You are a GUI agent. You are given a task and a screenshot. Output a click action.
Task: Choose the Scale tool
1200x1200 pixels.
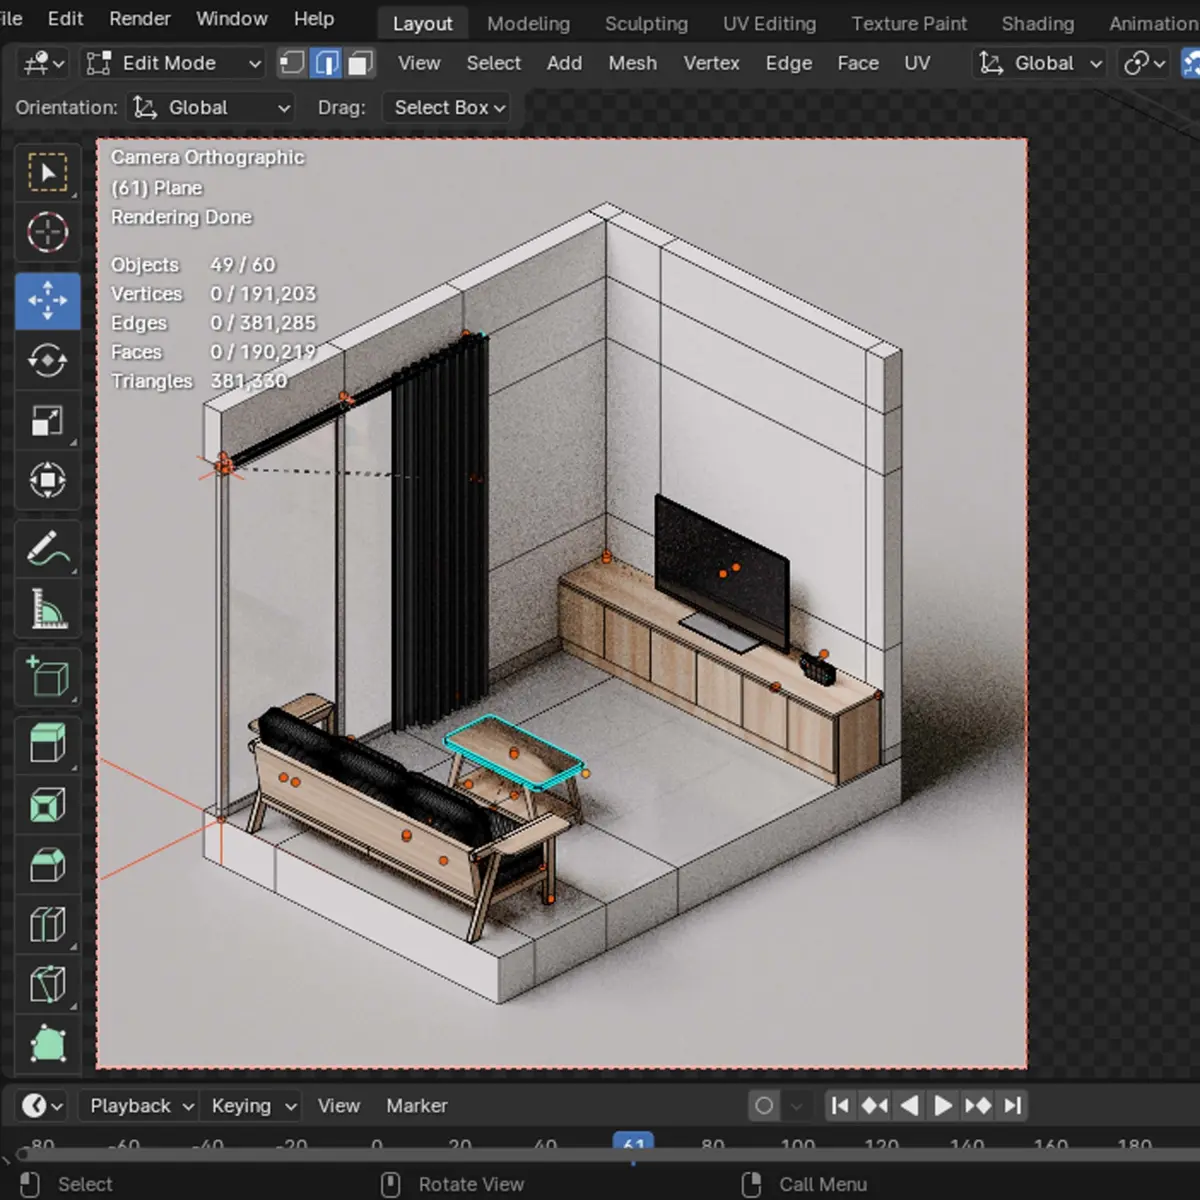(47, 421)
